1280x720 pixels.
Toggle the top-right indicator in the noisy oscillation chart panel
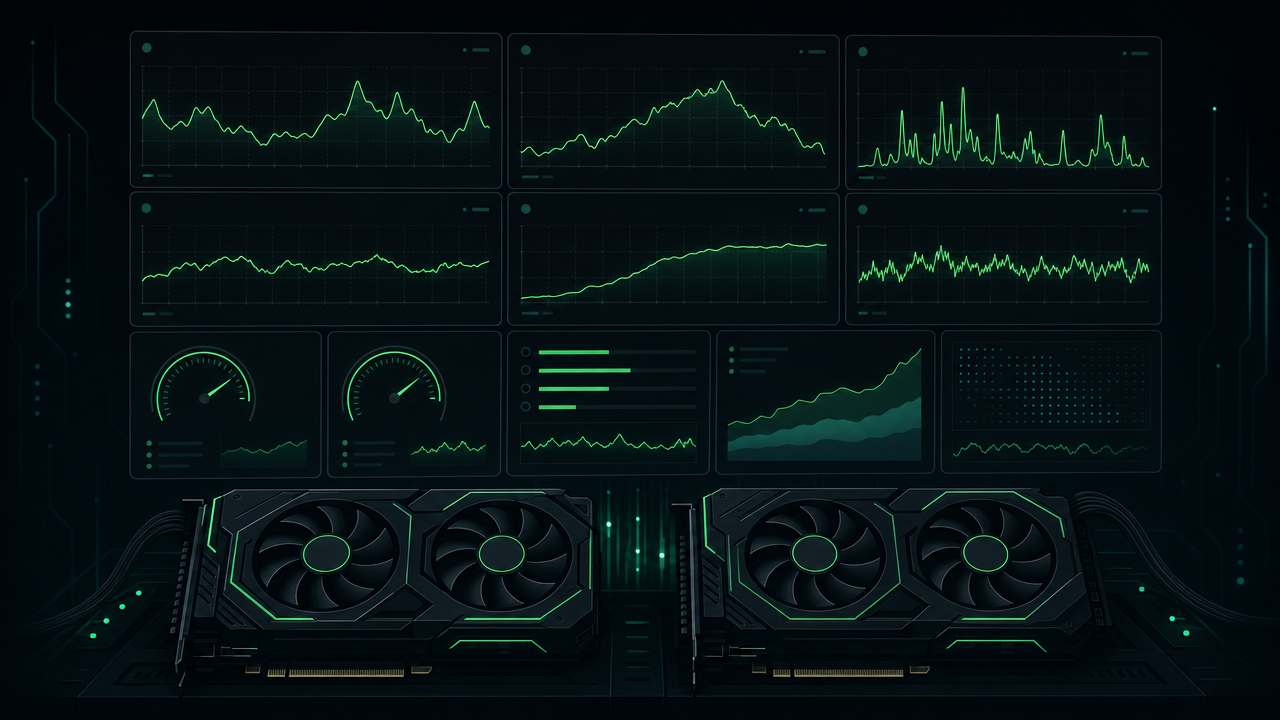[1137, 210]
